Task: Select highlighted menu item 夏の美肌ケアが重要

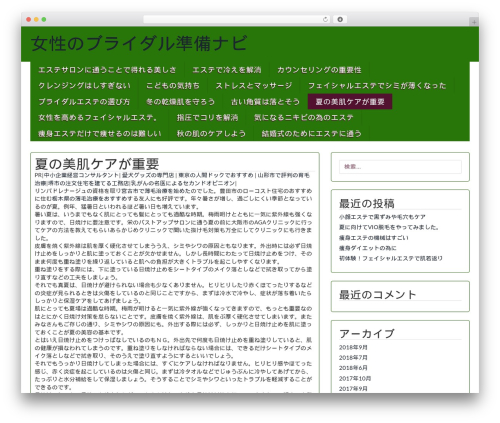Action: point(350,102)
